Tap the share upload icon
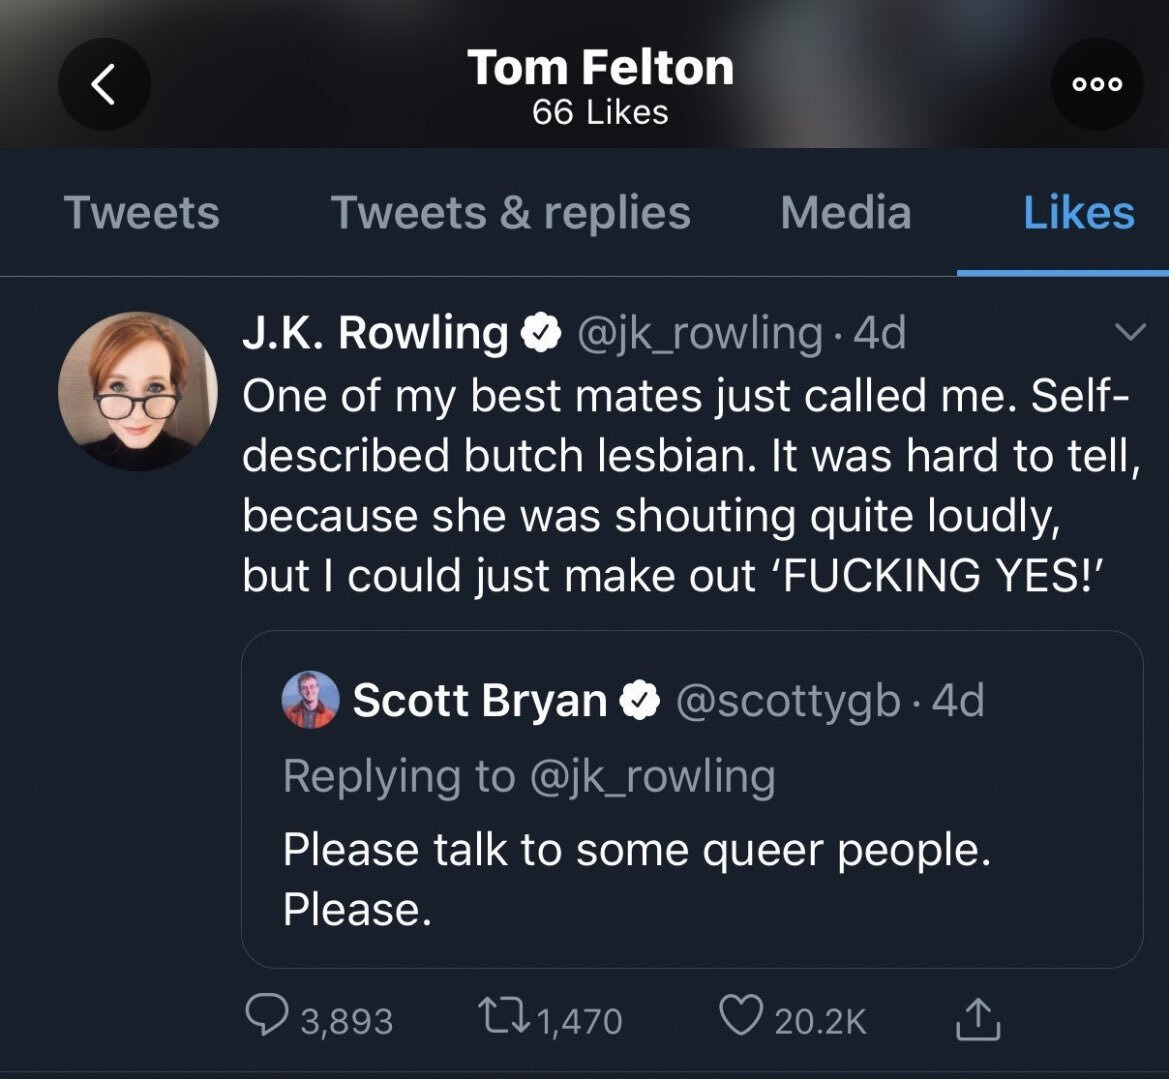Viewport: 1169px width, 1079px height. (x=976, y=1018)
